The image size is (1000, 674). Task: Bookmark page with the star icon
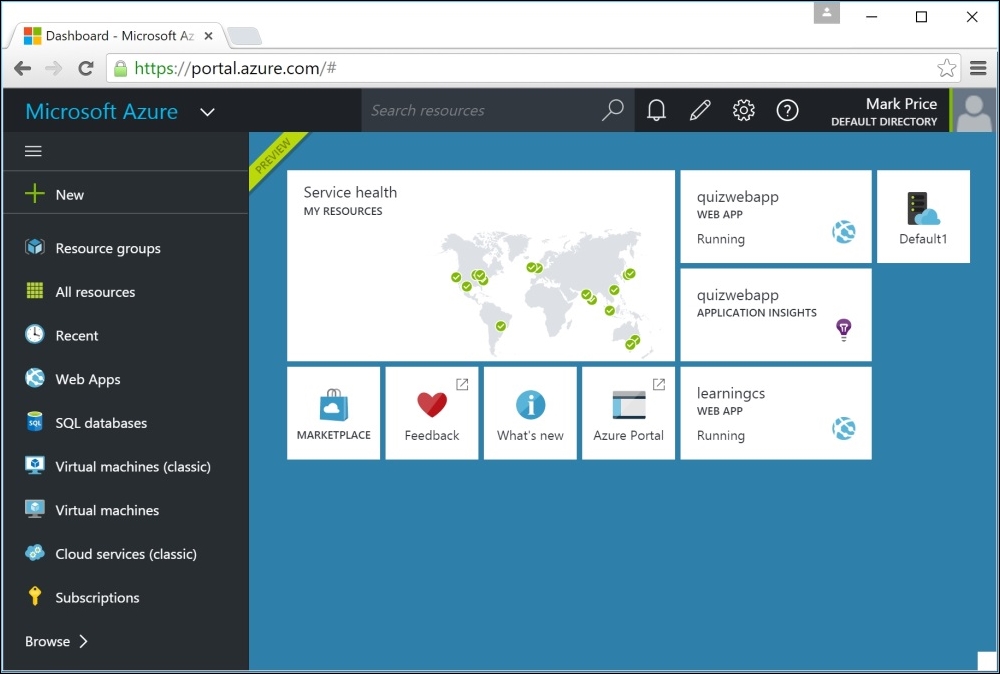[946, 68]
